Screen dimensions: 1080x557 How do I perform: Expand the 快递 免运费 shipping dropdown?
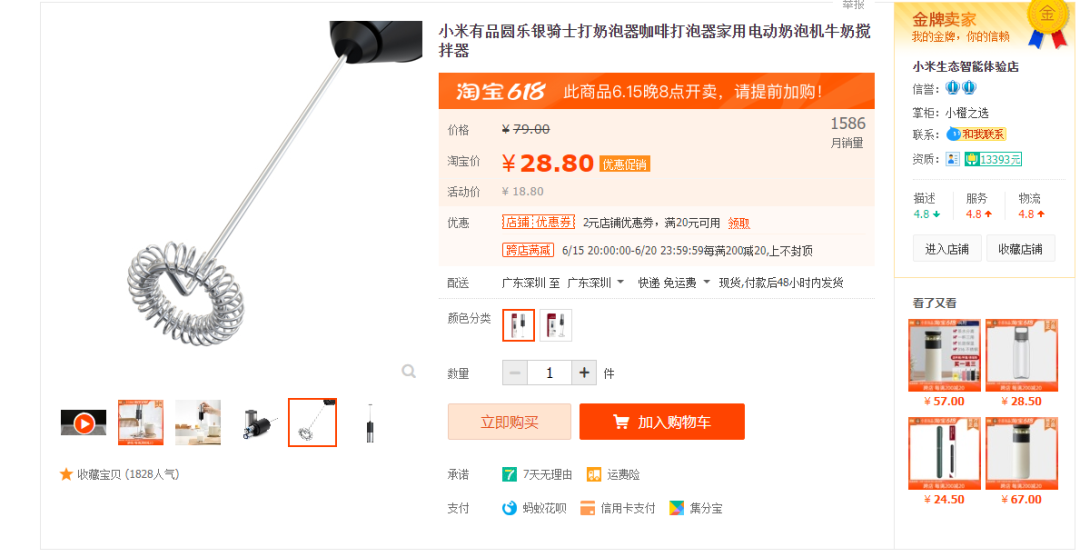[x=674, y=283]
